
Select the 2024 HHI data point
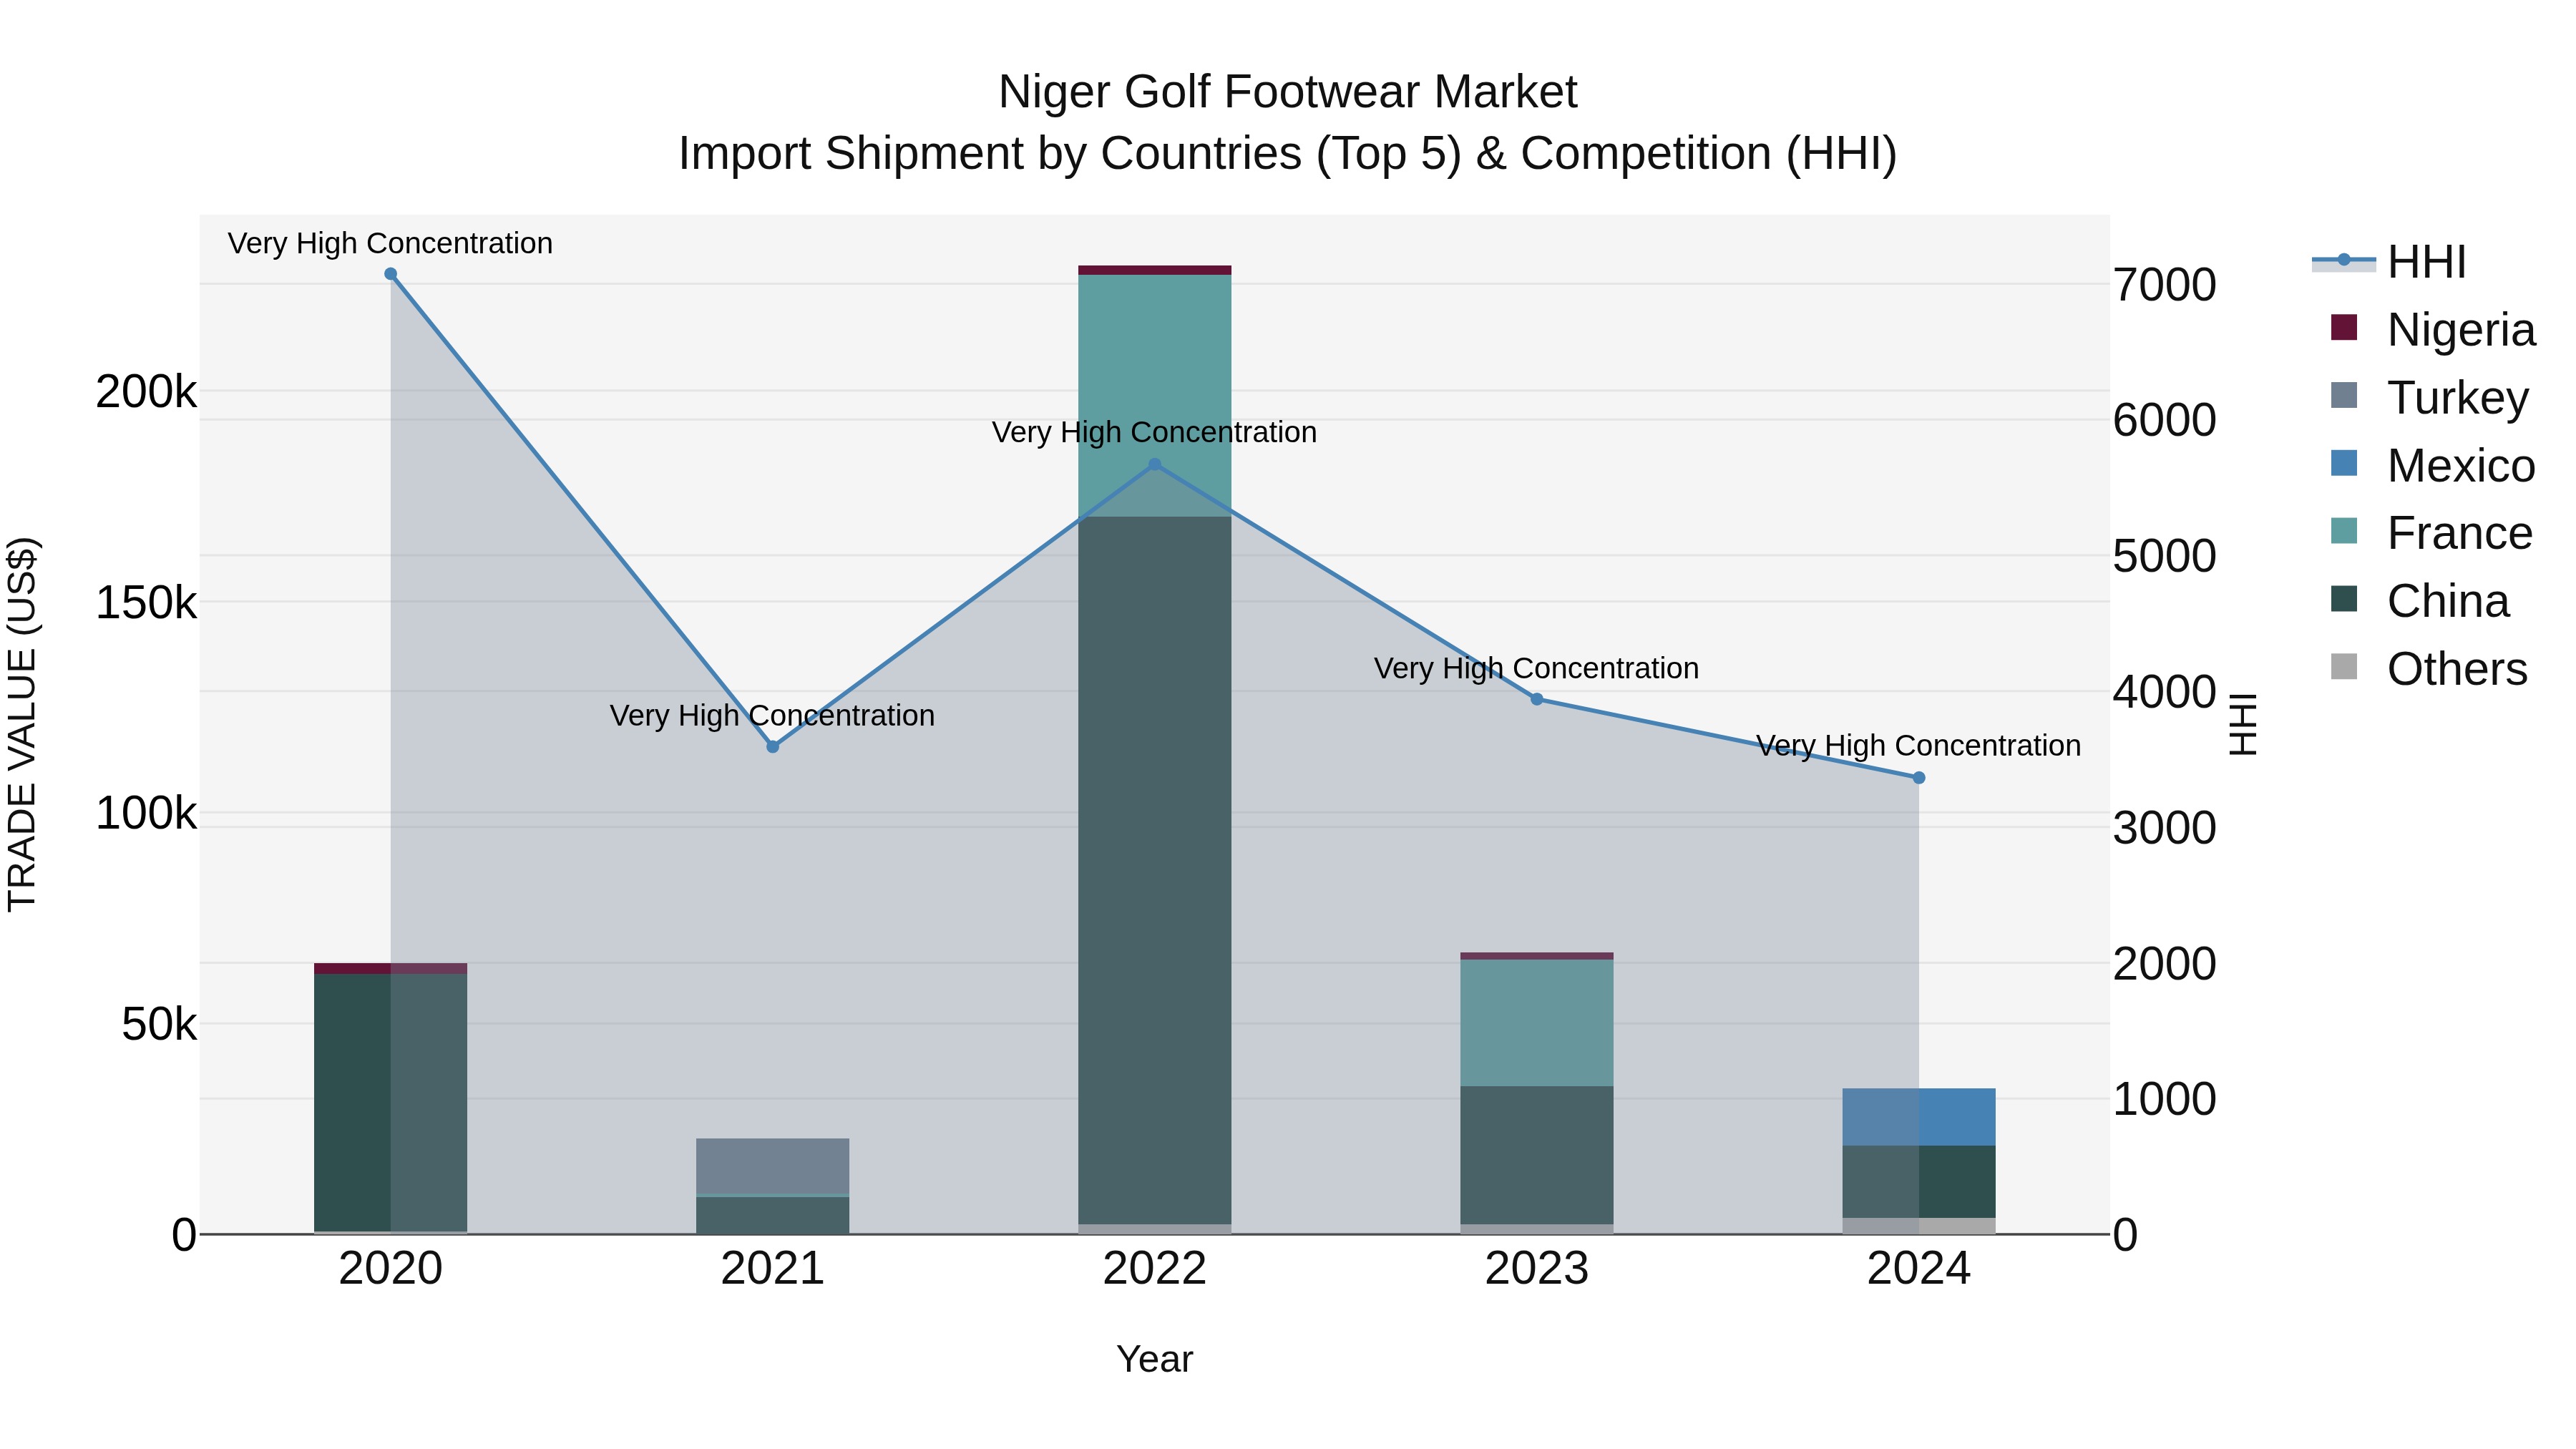pyautogui.click(x=1919, y=778)
